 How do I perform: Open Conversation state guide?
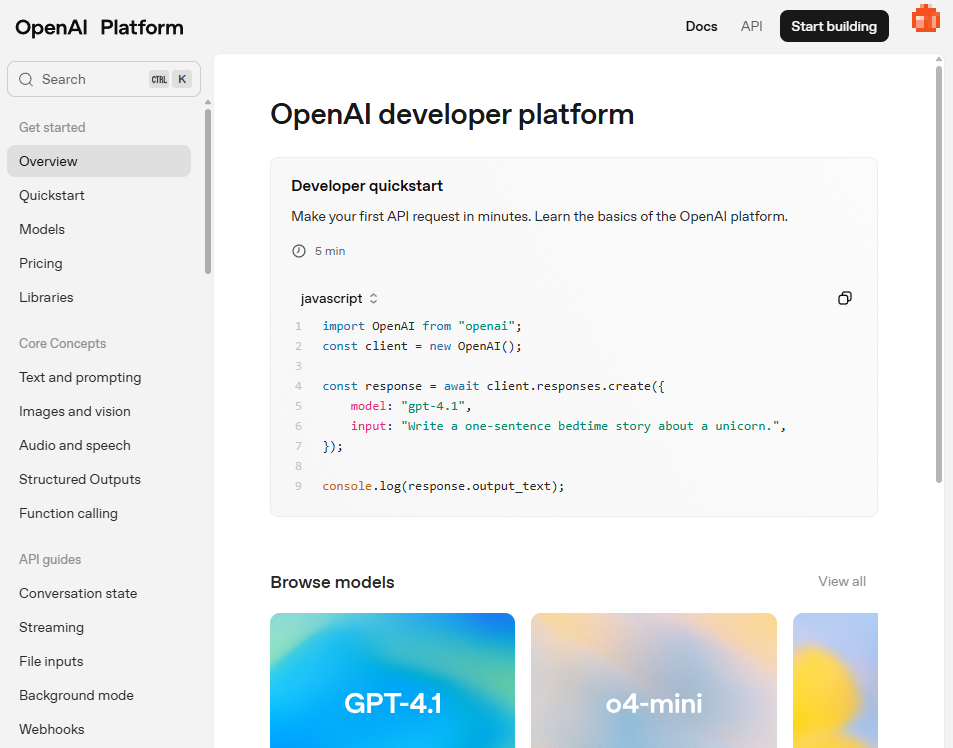pyautogui.click(x=78, y=593)
